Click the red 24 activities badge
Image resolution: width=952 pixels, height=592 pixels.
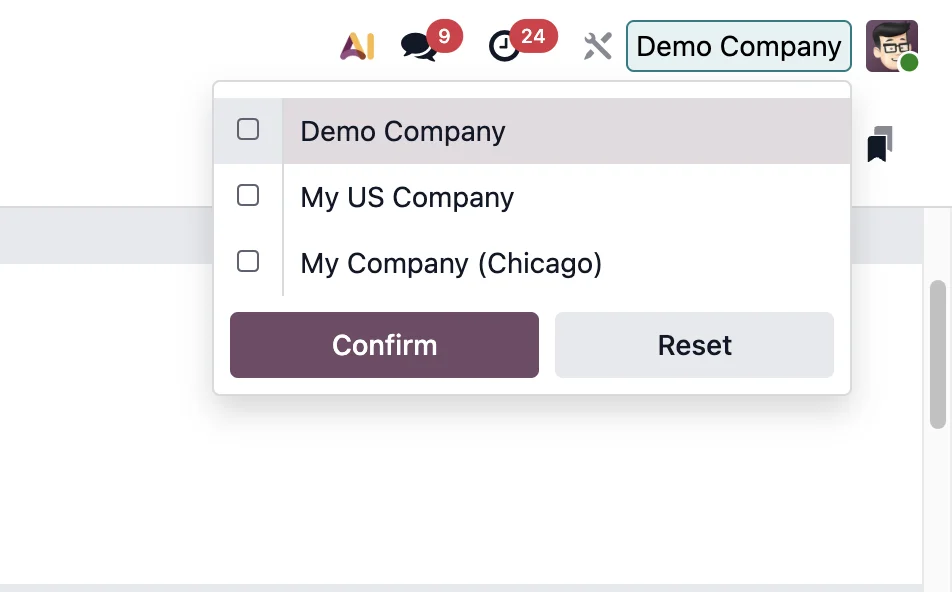pyautogui.click(x=533, y=36)
